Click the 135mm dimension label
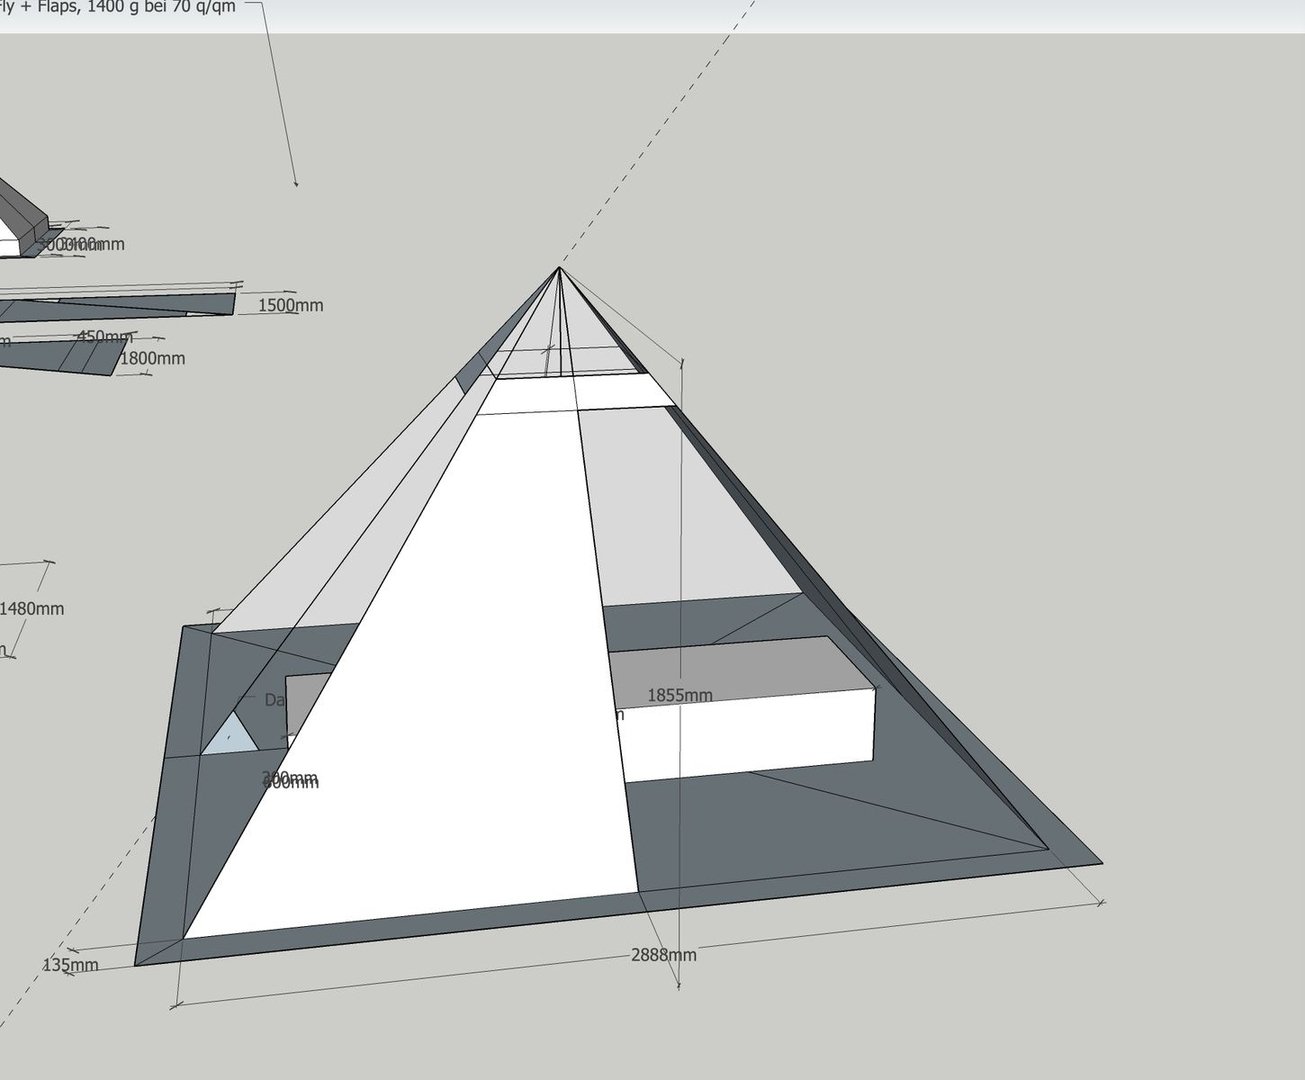1305x1080 pixels. pos(70,965)
